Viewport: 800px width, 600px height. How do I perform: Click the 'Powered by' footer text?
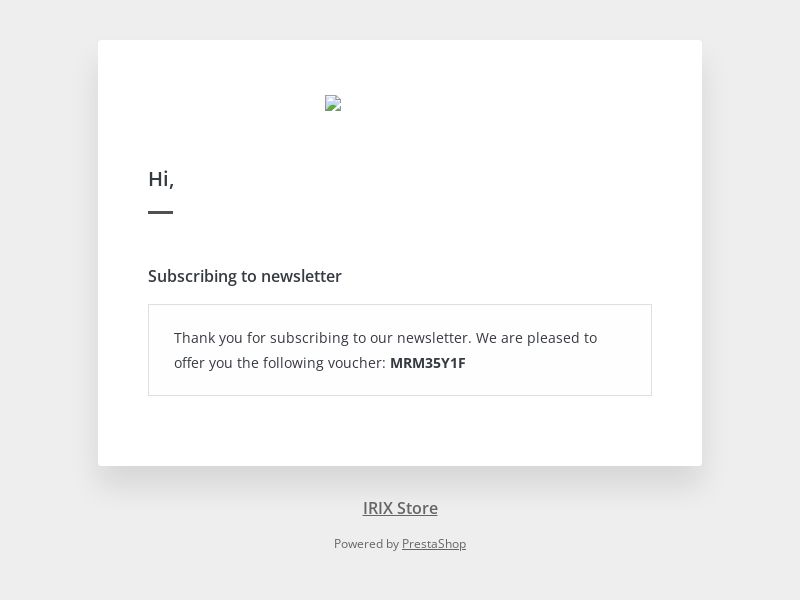tap(366, 544)
